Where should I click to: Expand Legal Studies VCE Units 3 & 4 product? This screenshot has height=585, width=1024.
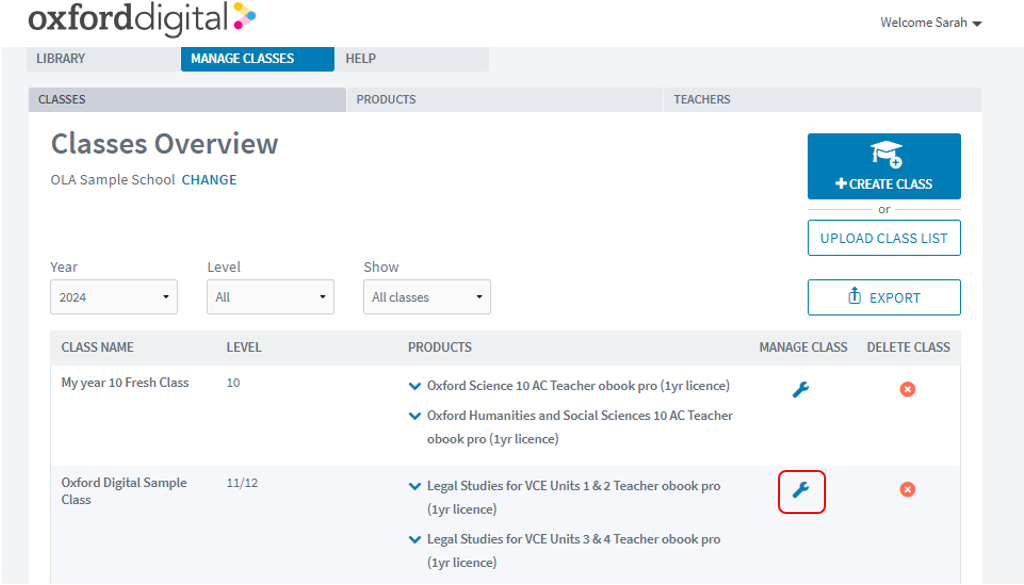pos(414,540)
